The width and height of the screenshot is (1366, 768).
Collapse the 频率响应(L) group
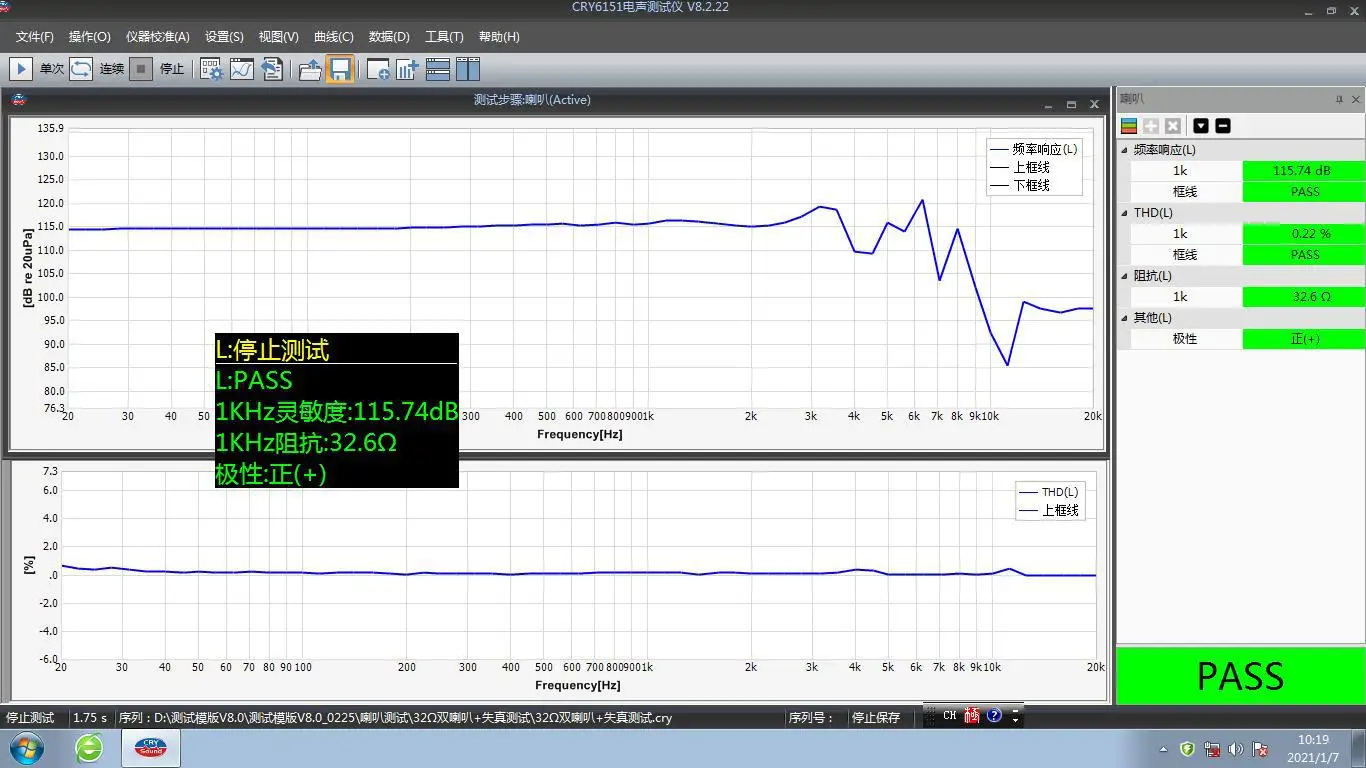click(x=1124, y=150)
